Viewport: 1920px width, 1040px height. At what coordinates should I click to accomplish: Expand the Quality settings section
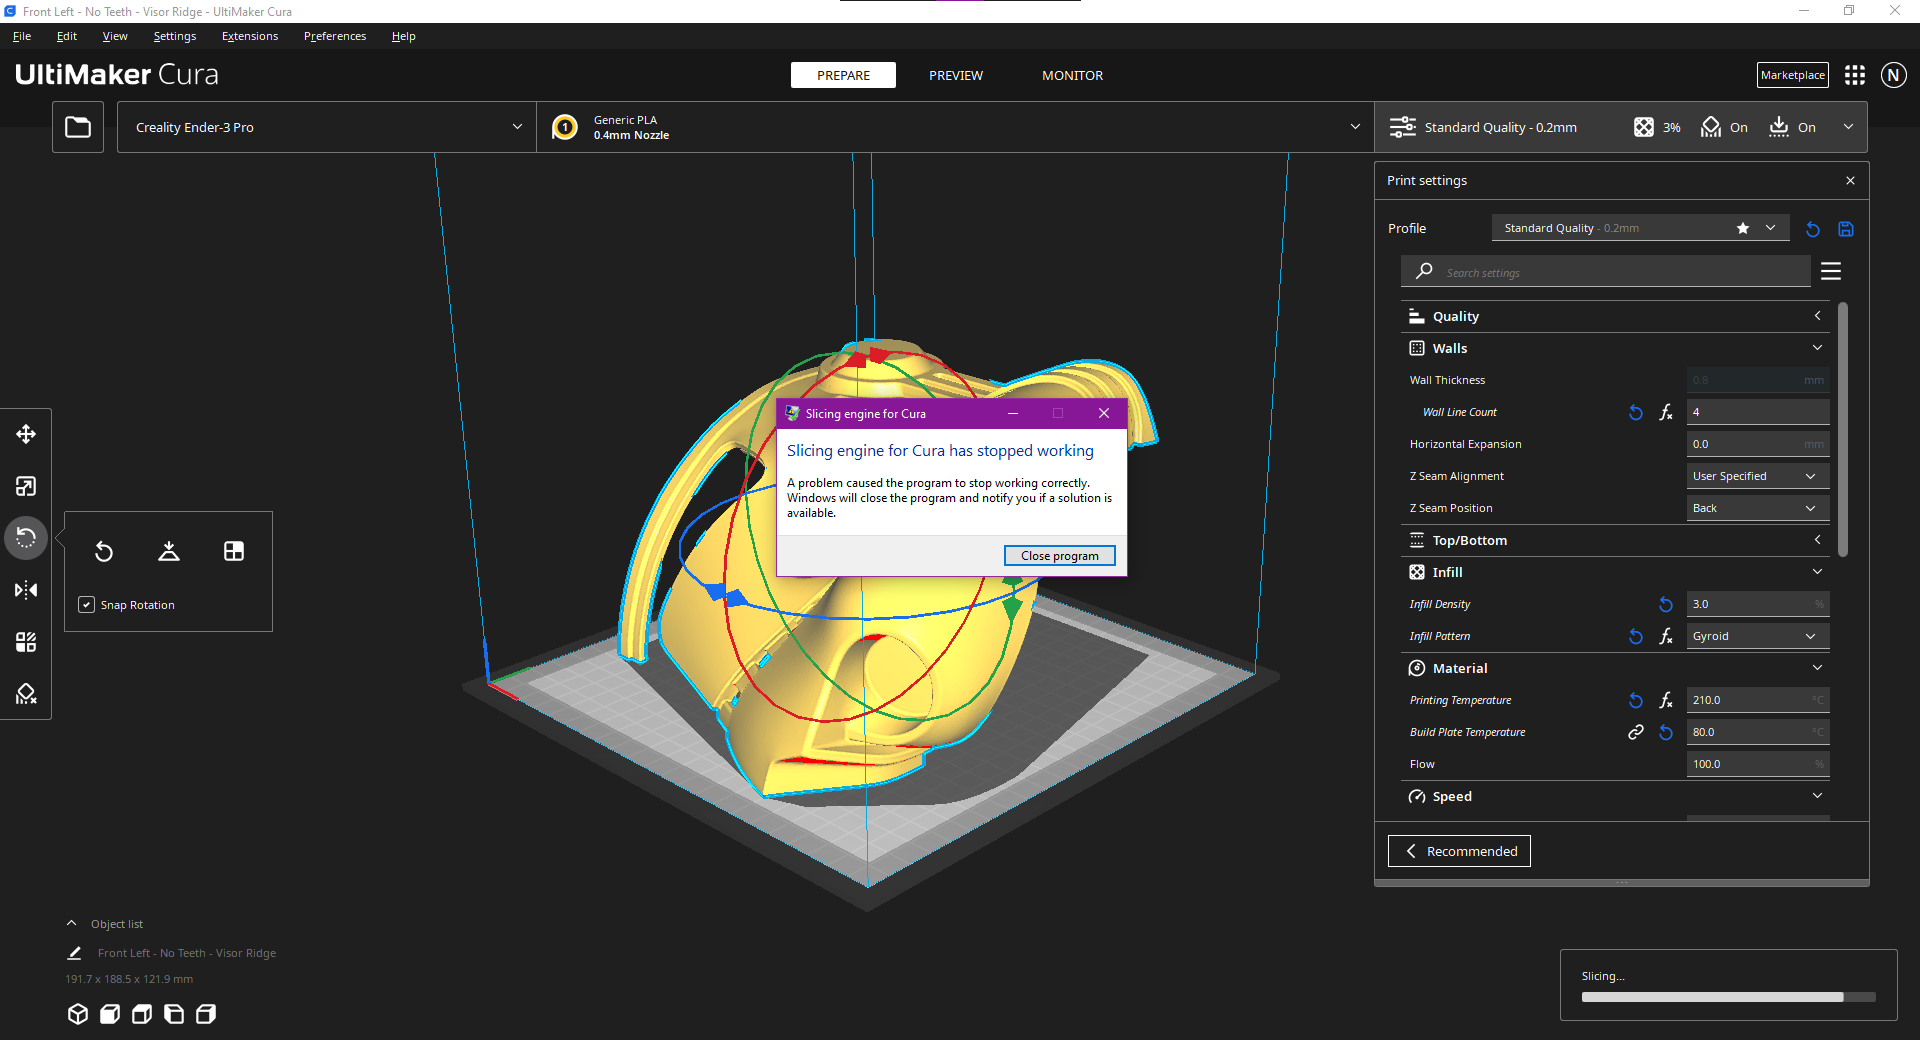[x=1615, y=316]
